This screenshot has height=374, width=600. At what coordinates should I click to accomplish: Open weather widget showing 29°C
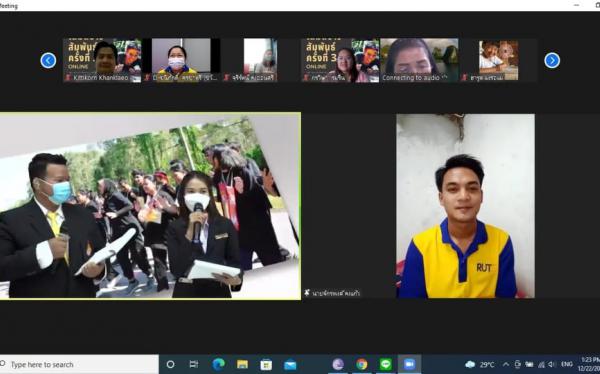[481, 364]
